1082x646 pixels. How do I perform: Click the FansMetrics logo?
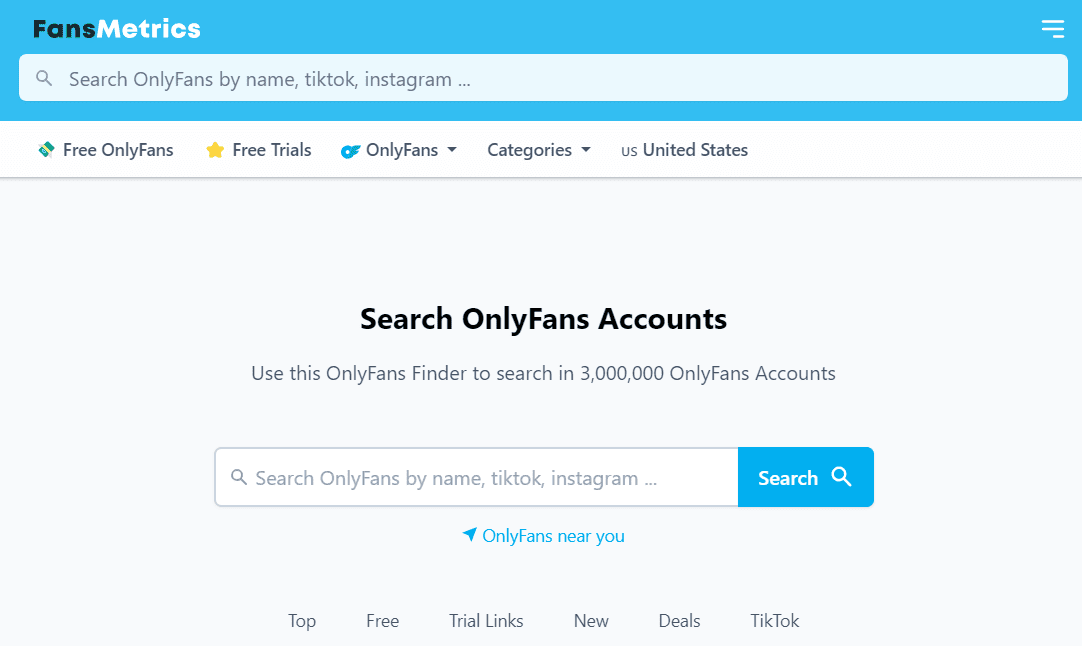click(x=117, y=29)
